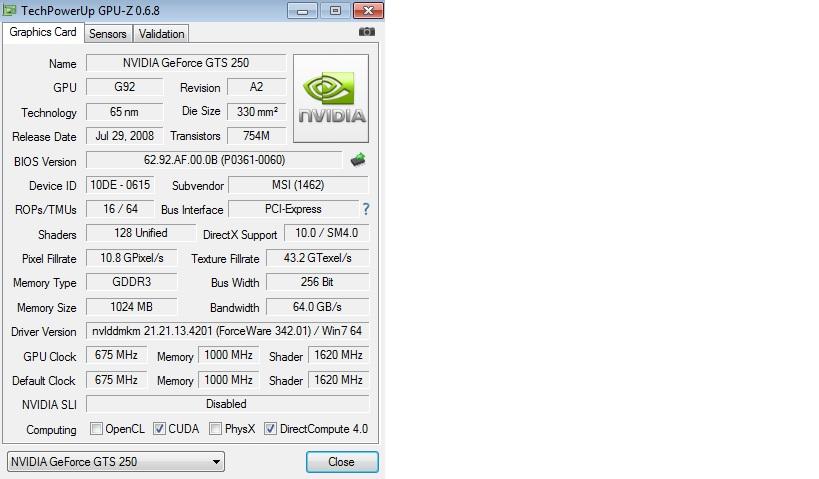Toggle the PhysX checkbox
Viewport: 819px width, 479px height.
tap(215, 429)
